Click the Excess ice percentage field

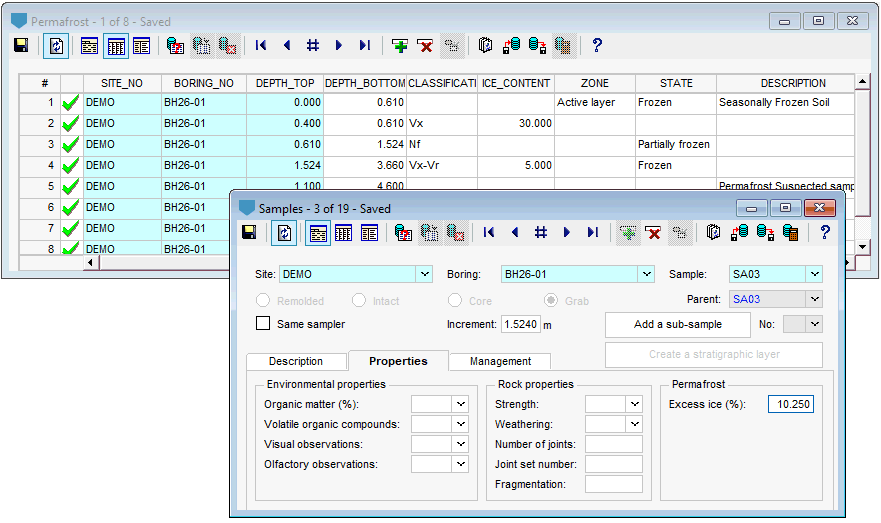pos(791,404)
